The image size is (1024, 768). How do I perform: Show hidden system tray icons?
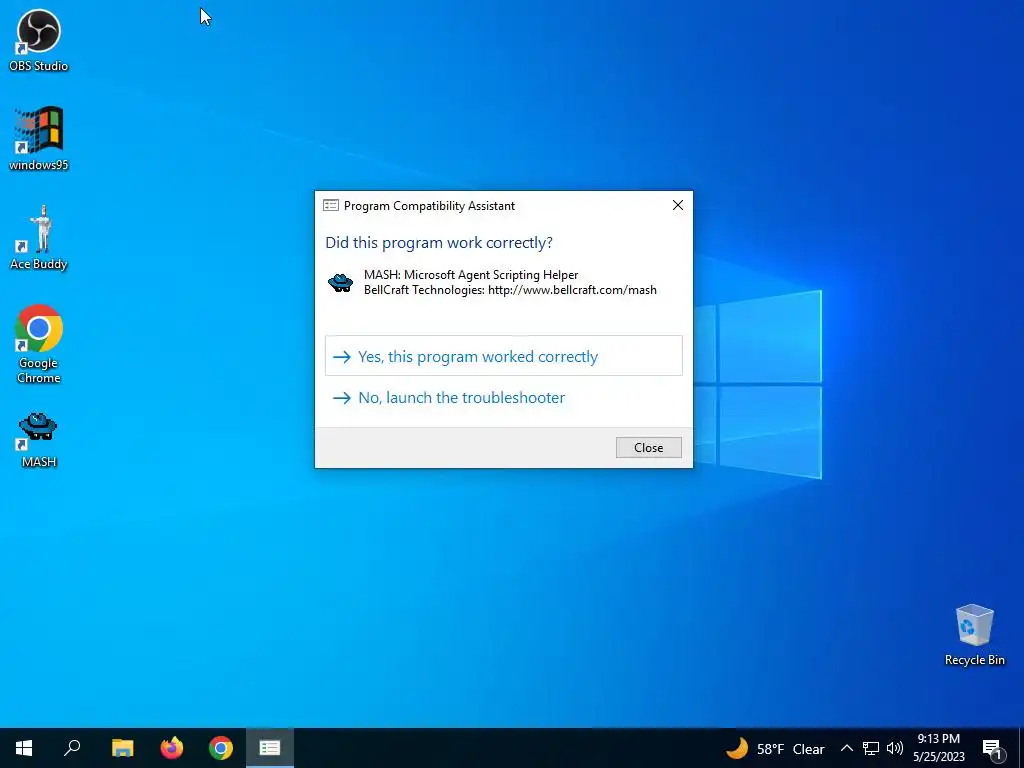click(846, 748)
